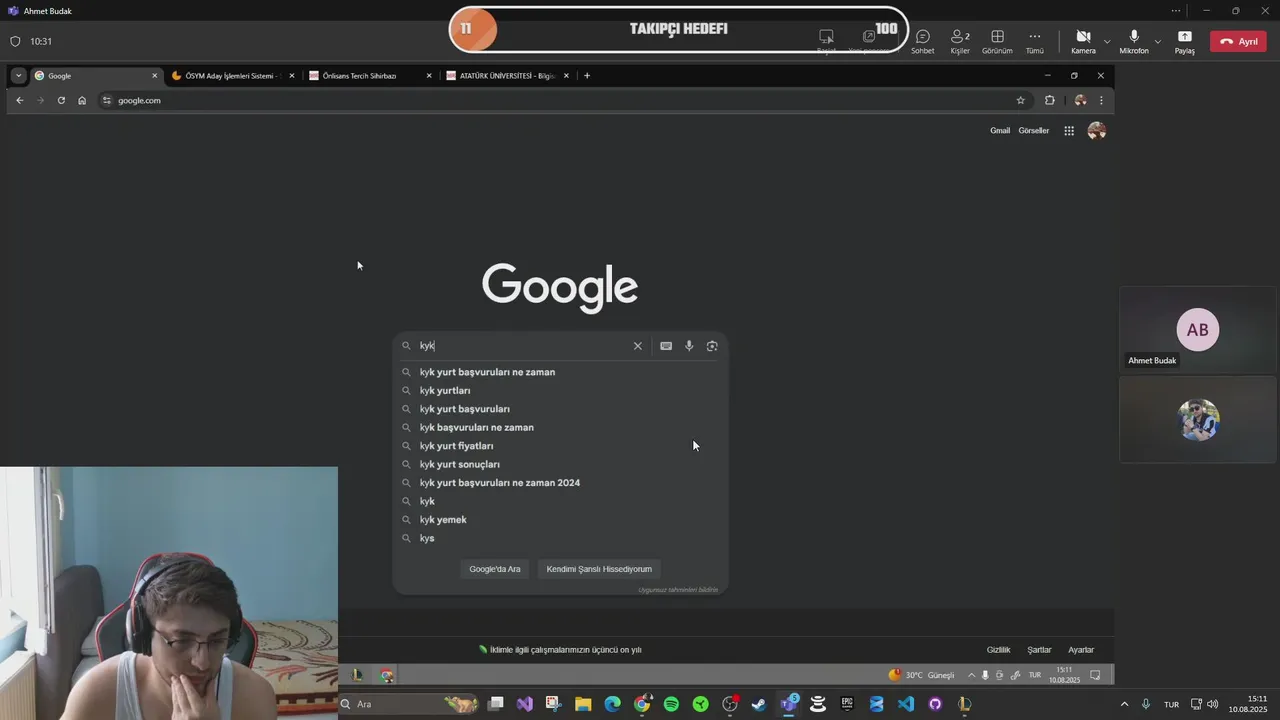Bookmark this page with star icon
The width and height of the screenshot is (1280, 720).
1020,100
